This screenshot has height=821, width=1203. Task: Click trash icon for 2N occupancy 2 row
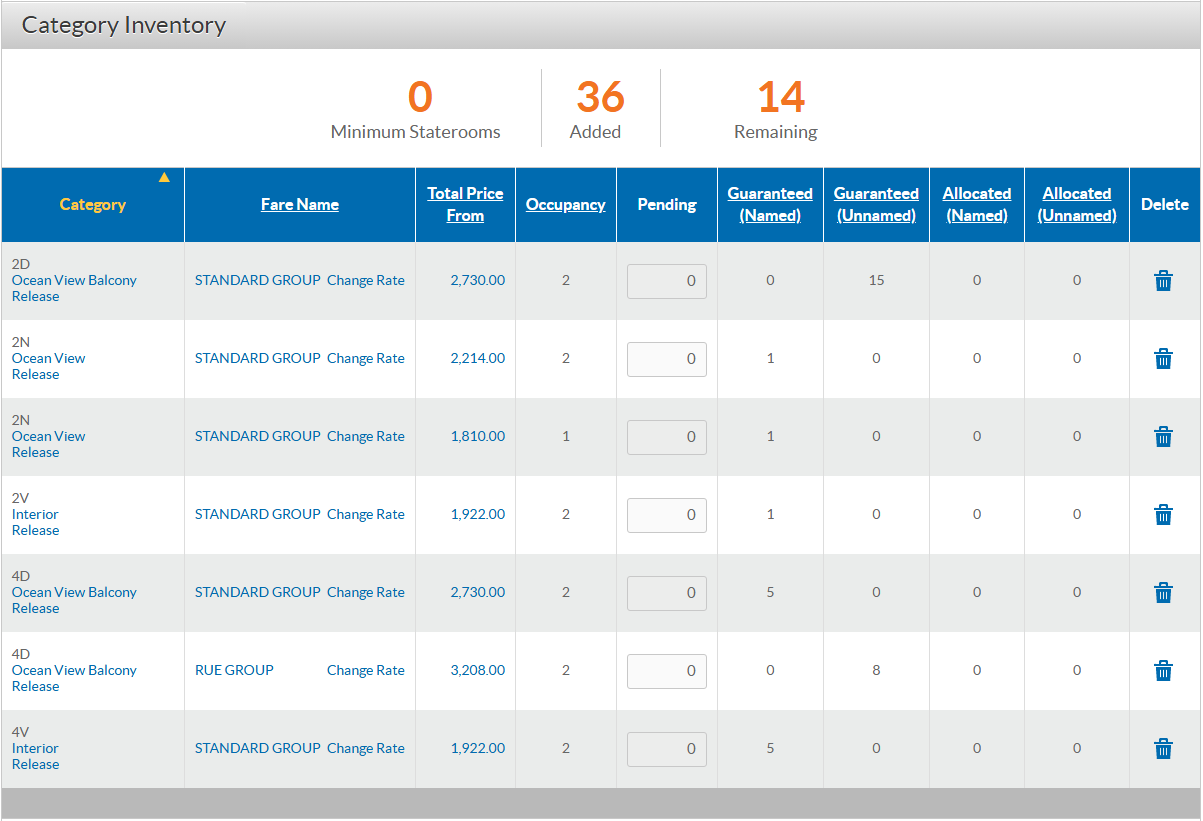(1163, 359)
